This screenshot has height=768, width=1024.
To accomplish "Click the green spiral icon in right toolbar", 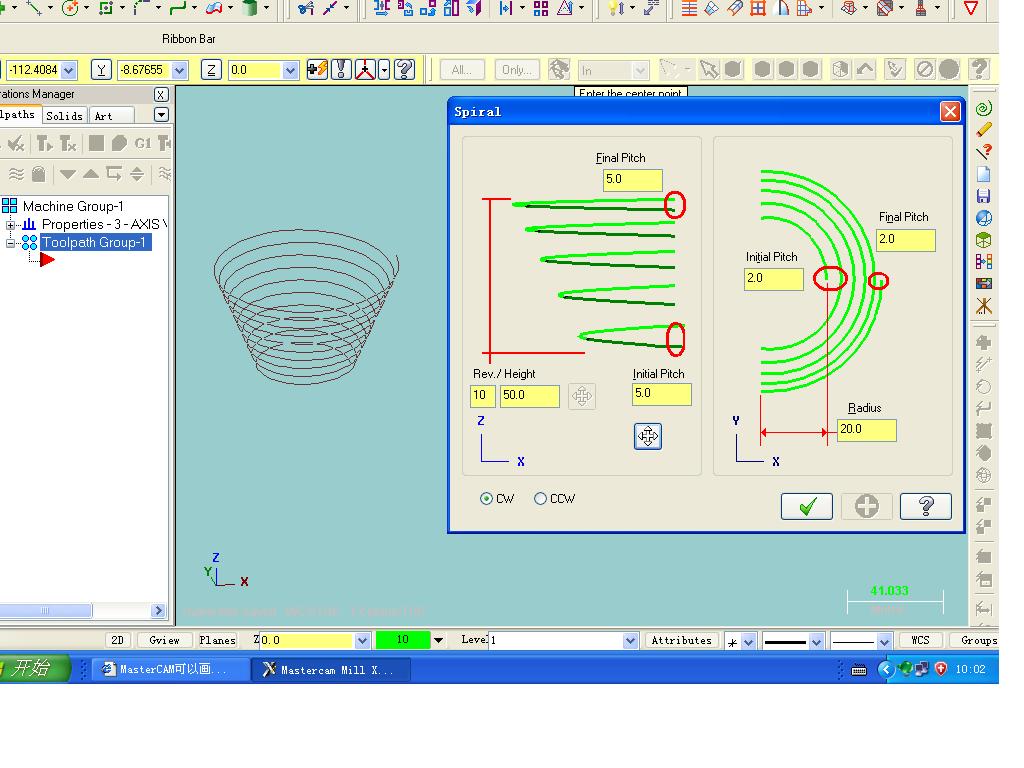I will (x=984, y=108).
